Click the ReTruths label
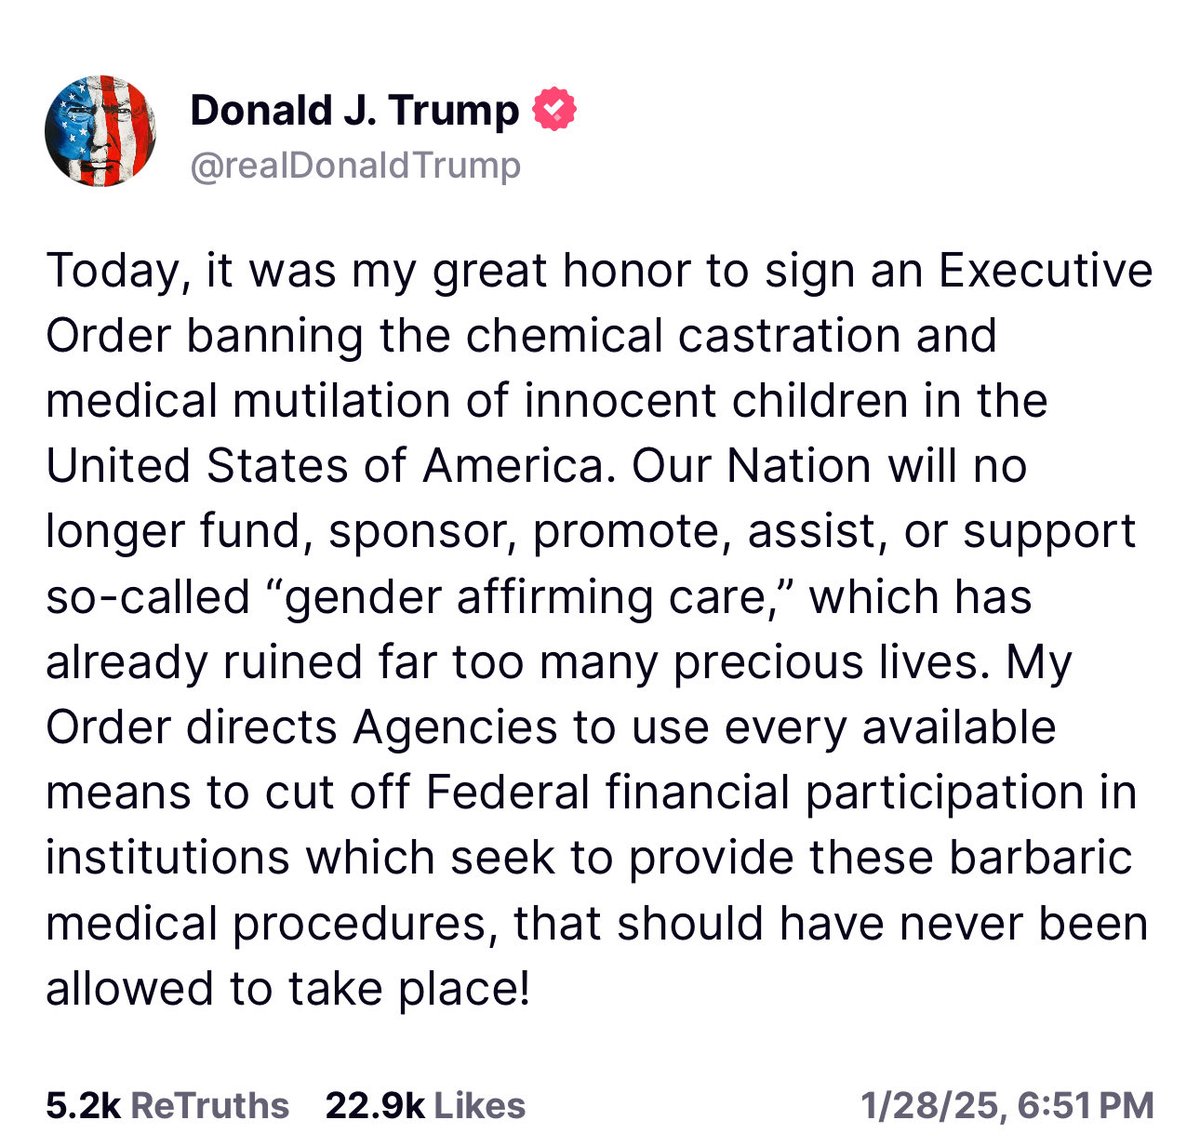This screenshot has height=1147, width=1200. pos(210,1105)
